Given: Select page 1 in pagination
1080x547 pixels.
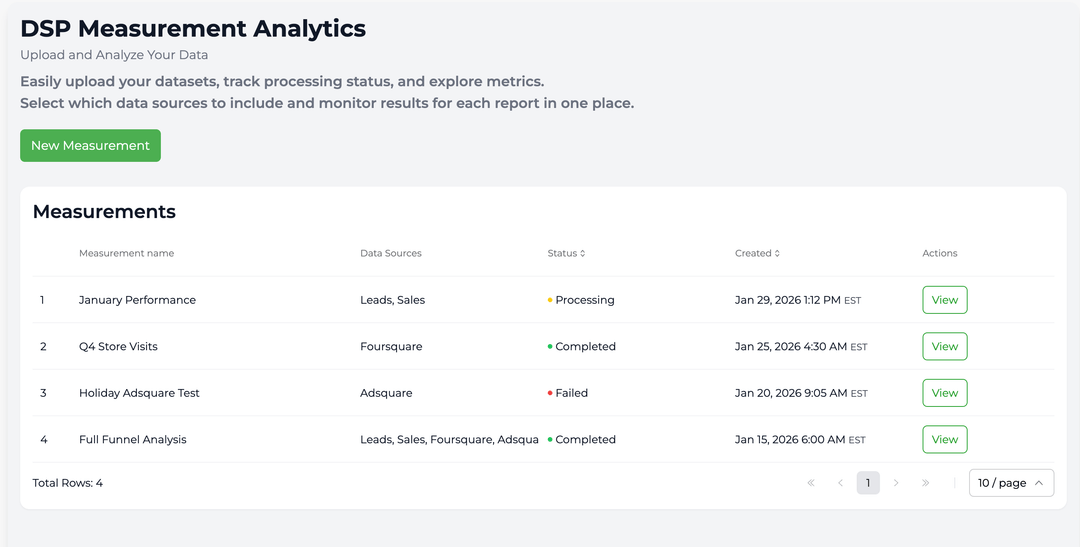Looking at the screenshot, I should coord(868,483).
